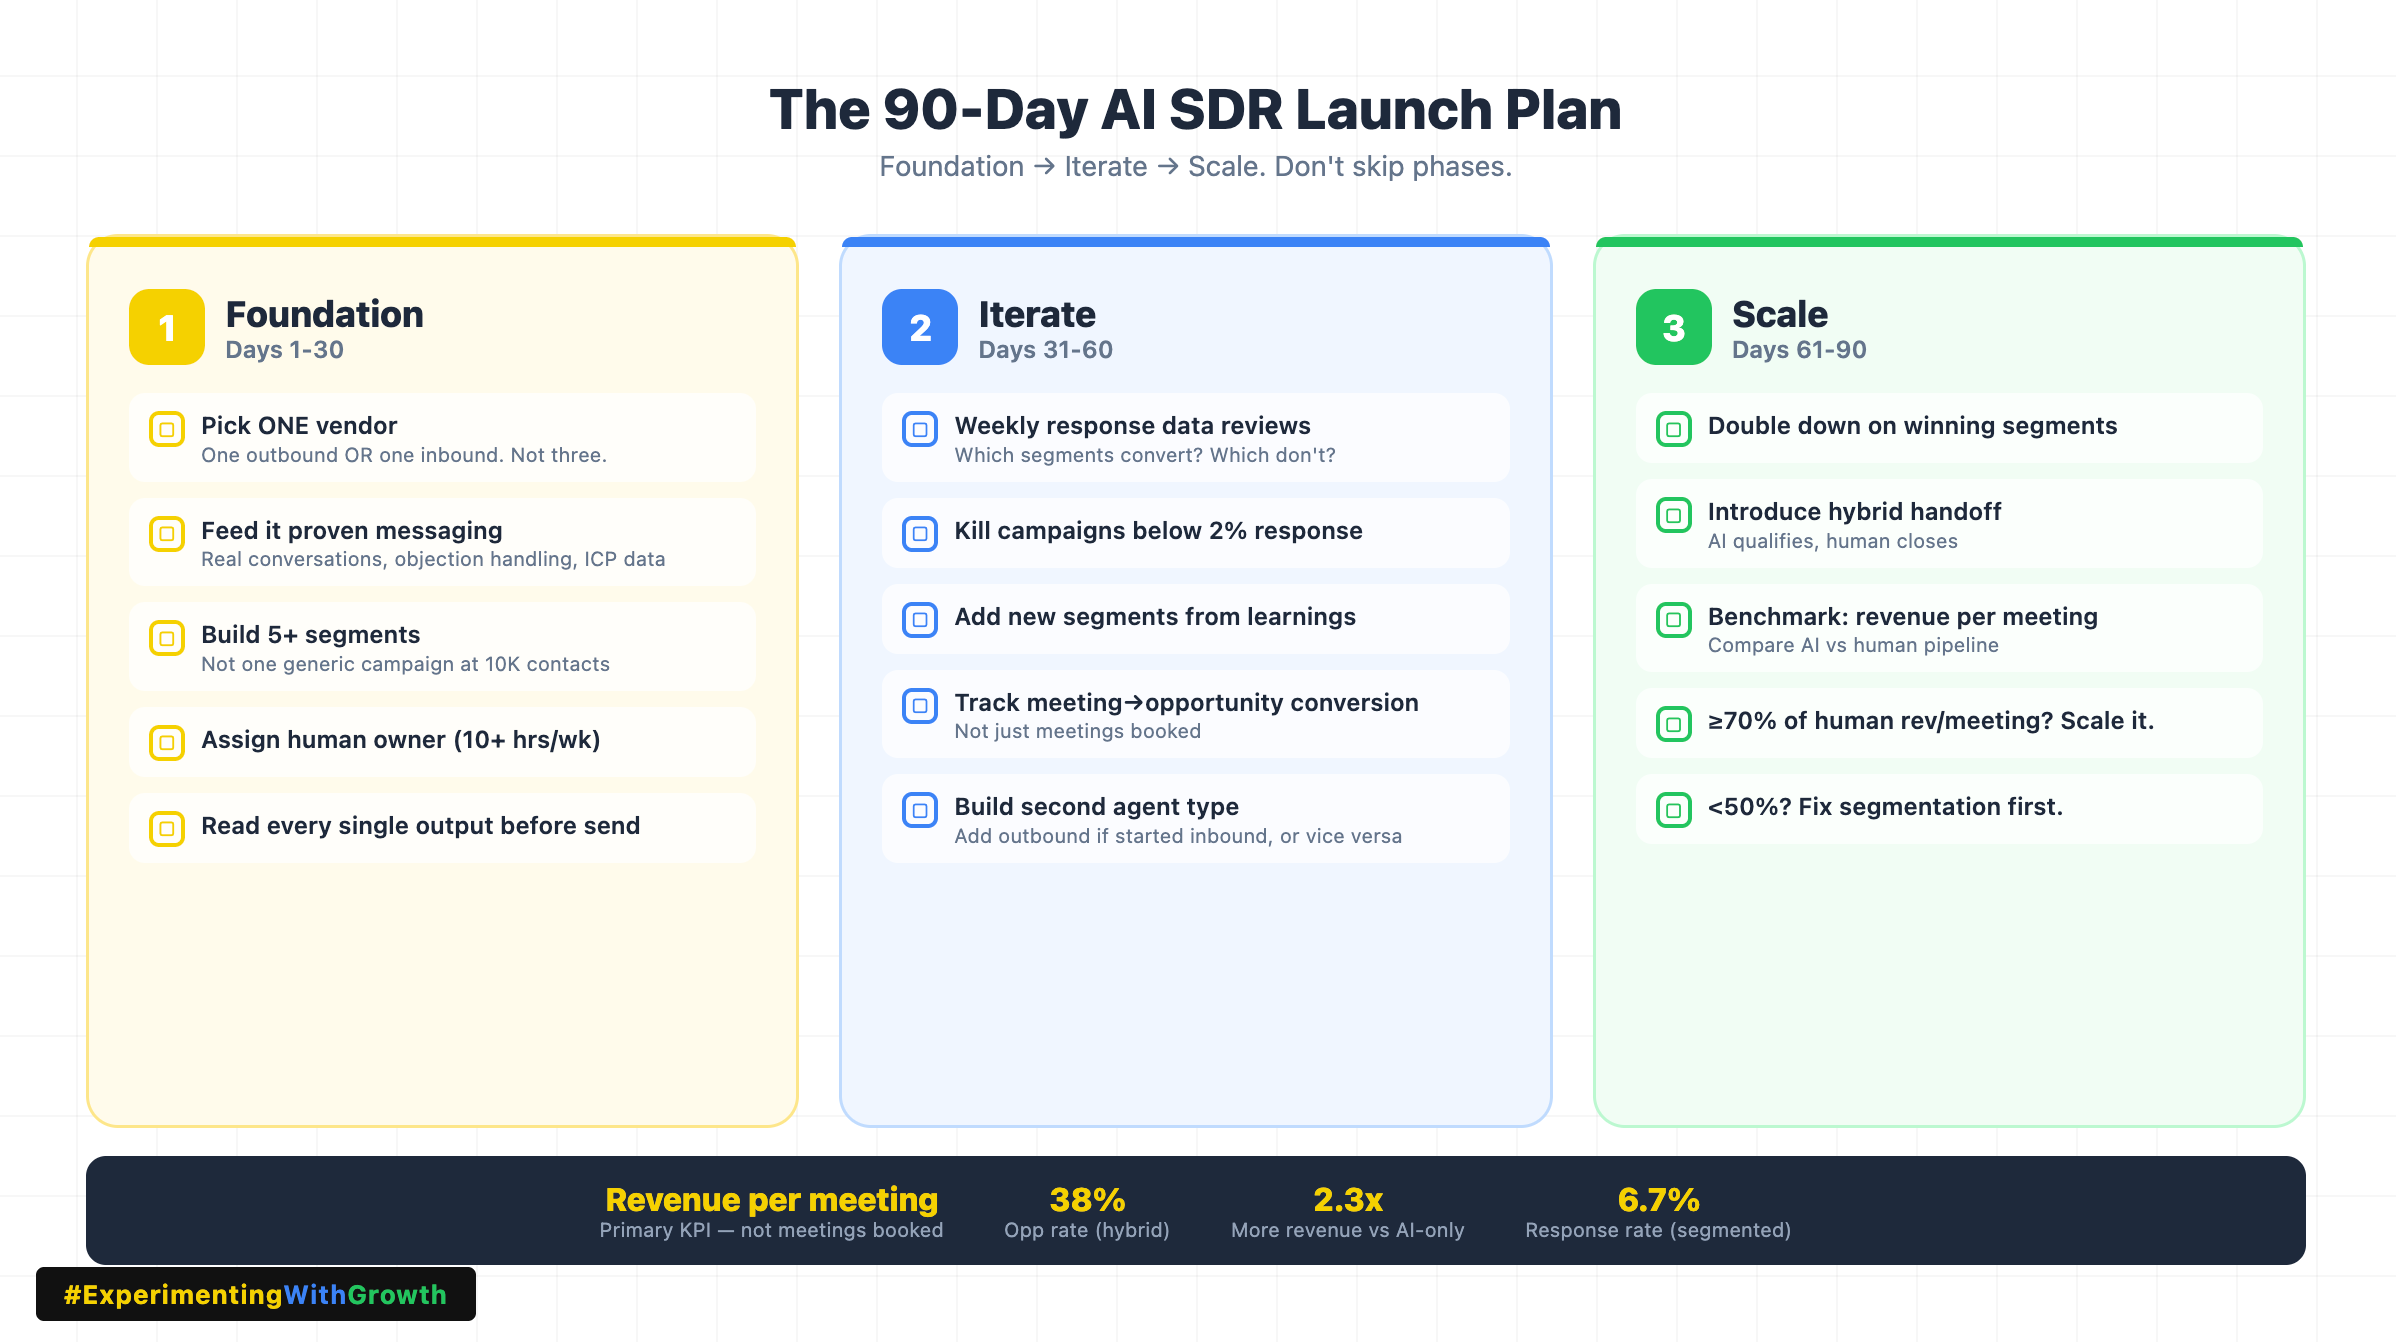Image resolution: width=2406 pixels, height=1342 pixels.
Task: Click the 'Revenue per meeting' KPI text
Action: coord(771,1200)
